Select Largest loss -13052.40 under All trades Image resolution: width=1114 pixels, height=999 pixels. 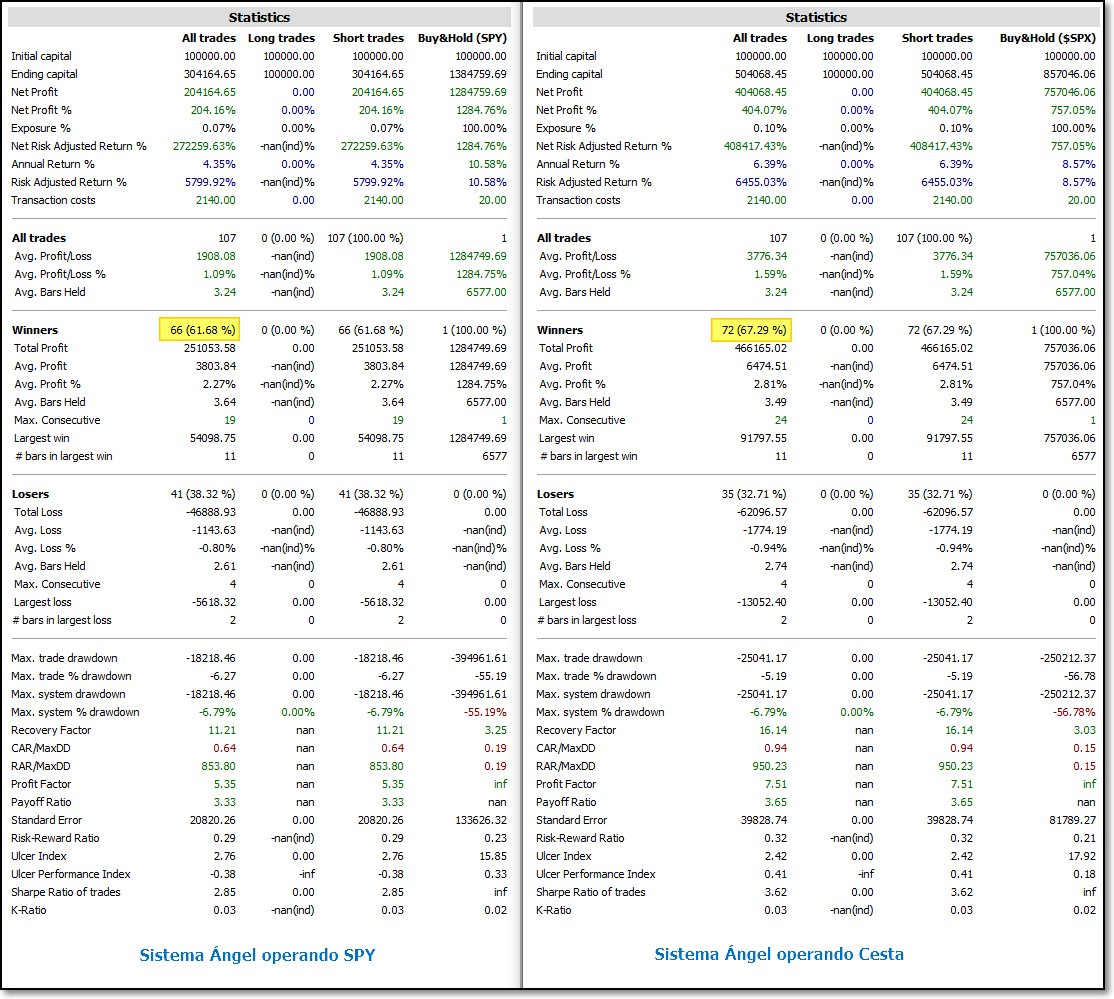762,602
